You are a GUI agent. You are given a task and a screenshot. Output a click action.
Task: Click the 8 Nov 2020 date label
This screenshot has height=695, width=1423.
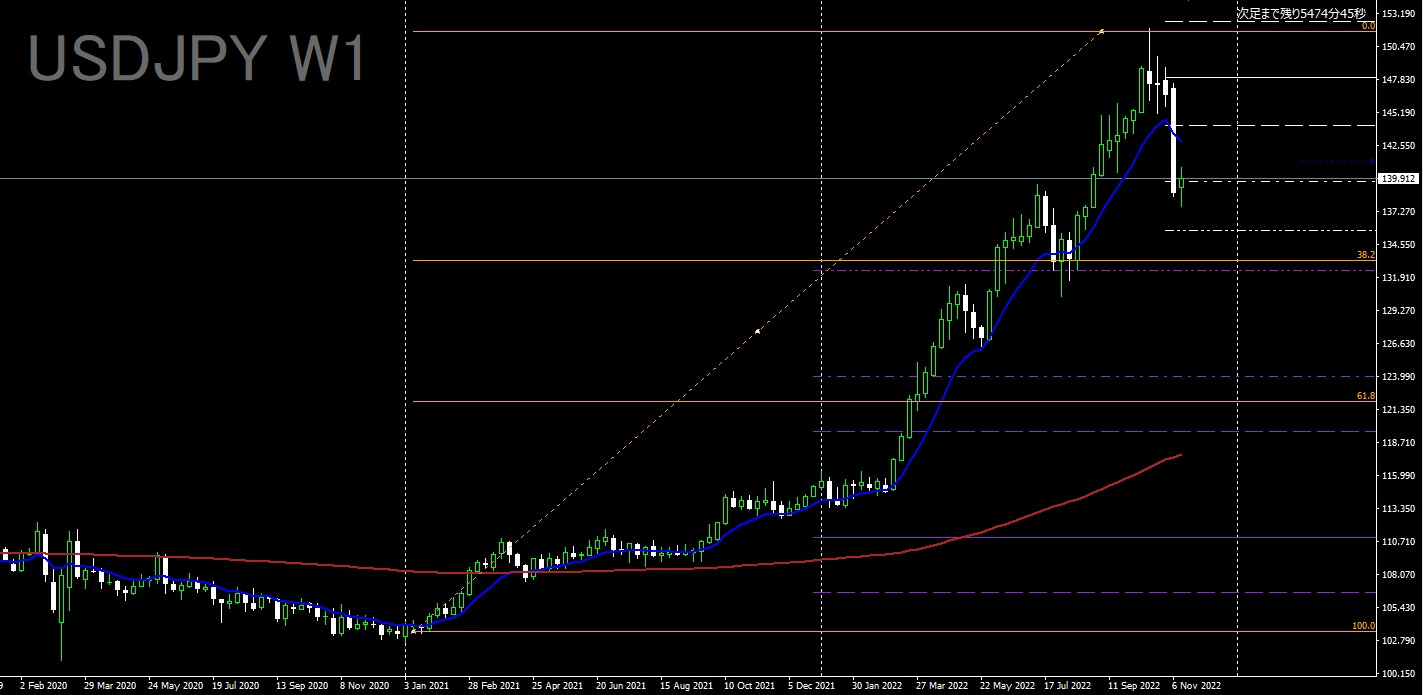pos(365,687)
